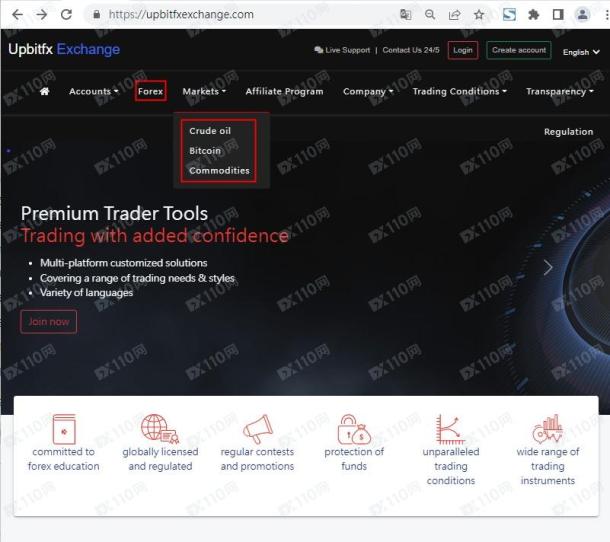
Task: Click 'Premium Trader Tools' heading
Action: pyautogui.click(x=114, y=214)
